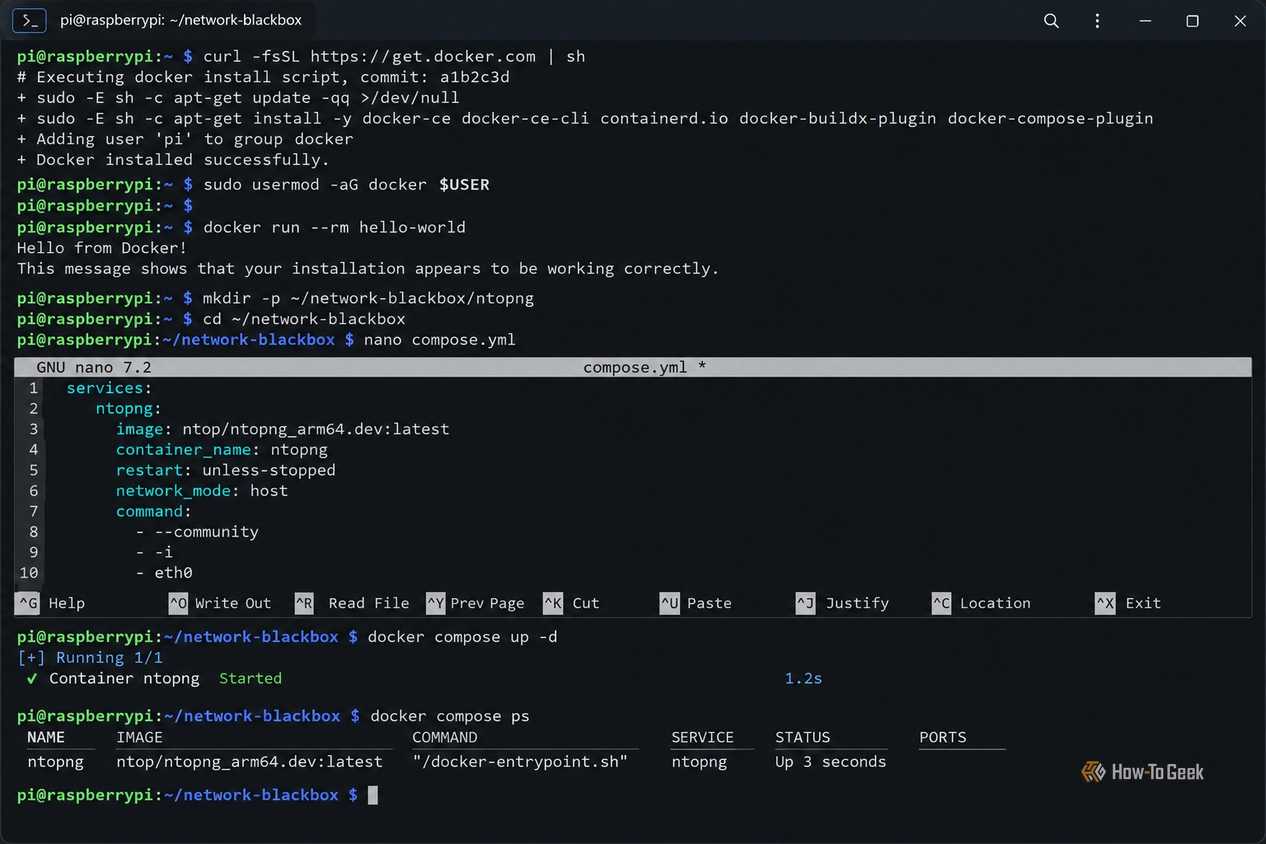Click nano ^C Location shortcut
This screenshot has width=1266, height=844.
click(x=981, y=603)
